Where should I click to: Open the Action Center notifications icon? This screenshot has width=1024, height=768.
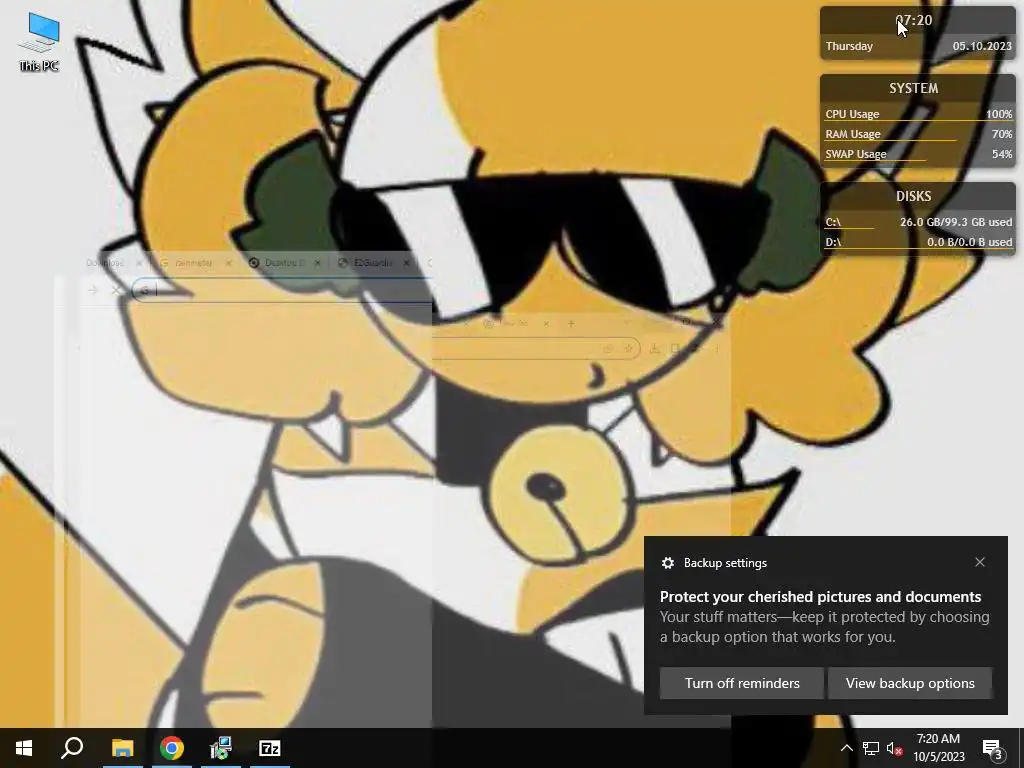pos(993,749)
